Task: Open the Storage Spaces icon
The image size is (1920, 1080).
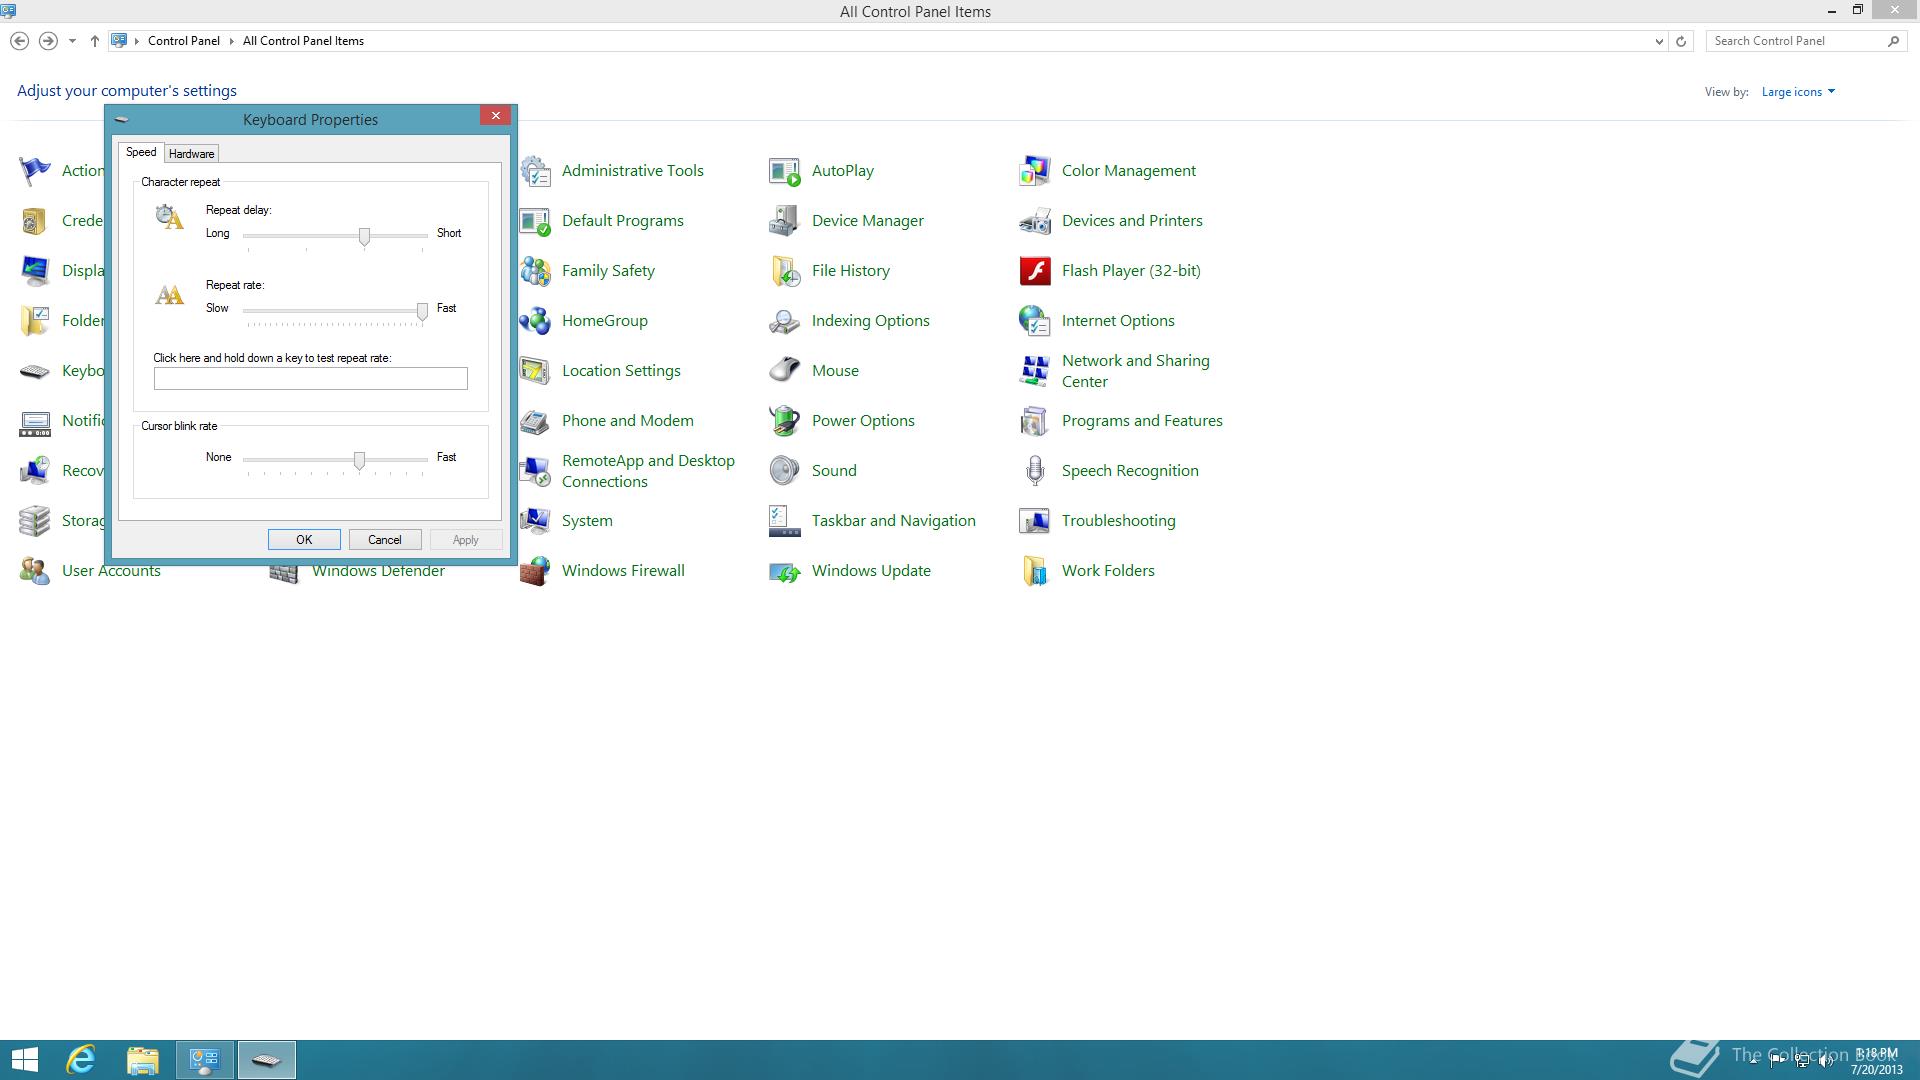Action: [35, 521]
